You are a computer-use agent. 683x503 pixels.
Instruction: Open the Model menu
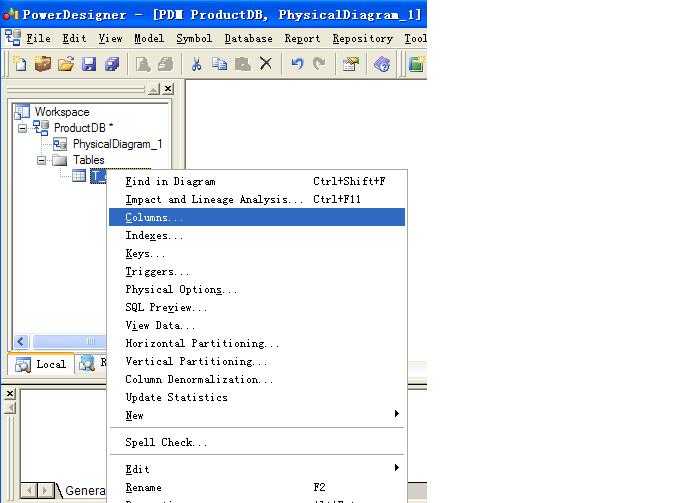point(149,39)
